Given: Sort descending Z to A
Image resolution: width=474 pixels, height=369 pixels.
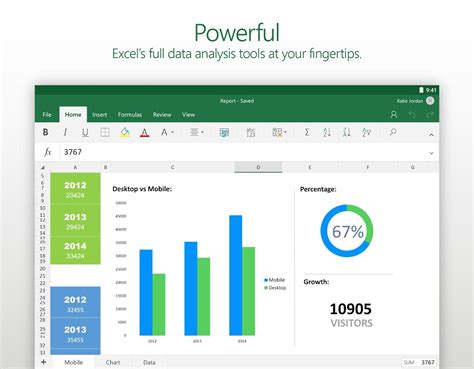Looking at the screenshot, I should 347,132.
